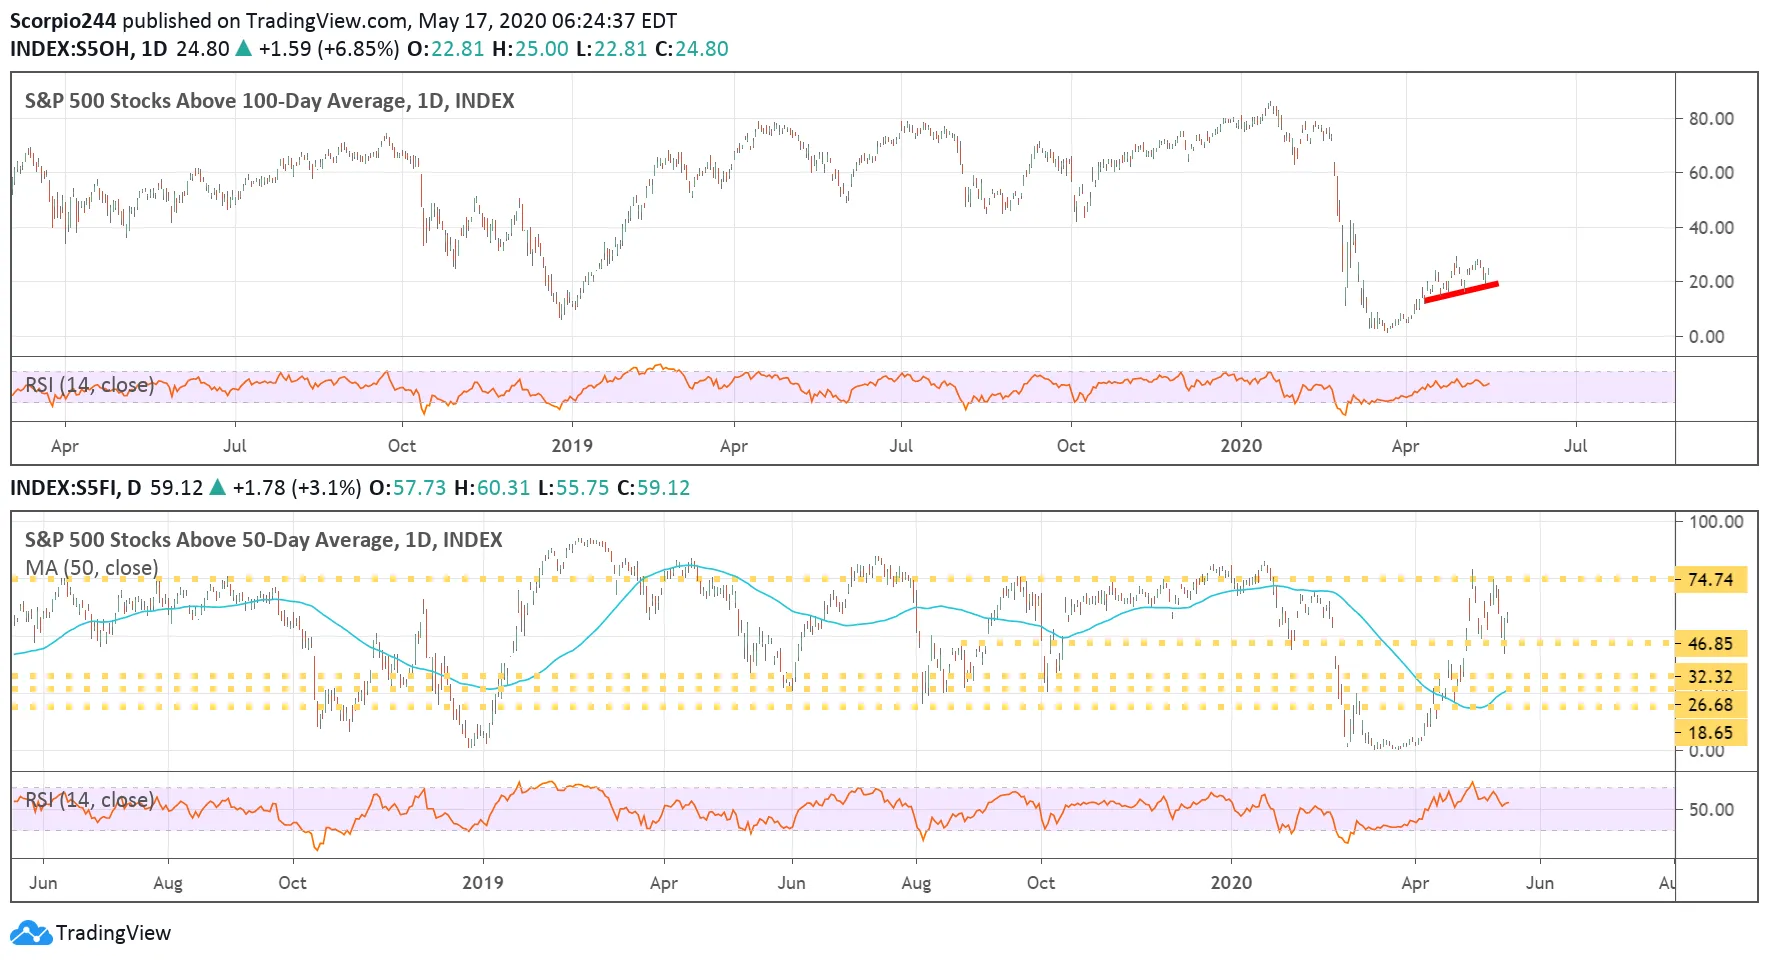Click the green up arrow next to 59.12
This screenshot has width=1769, height=963.
[217, 487]
